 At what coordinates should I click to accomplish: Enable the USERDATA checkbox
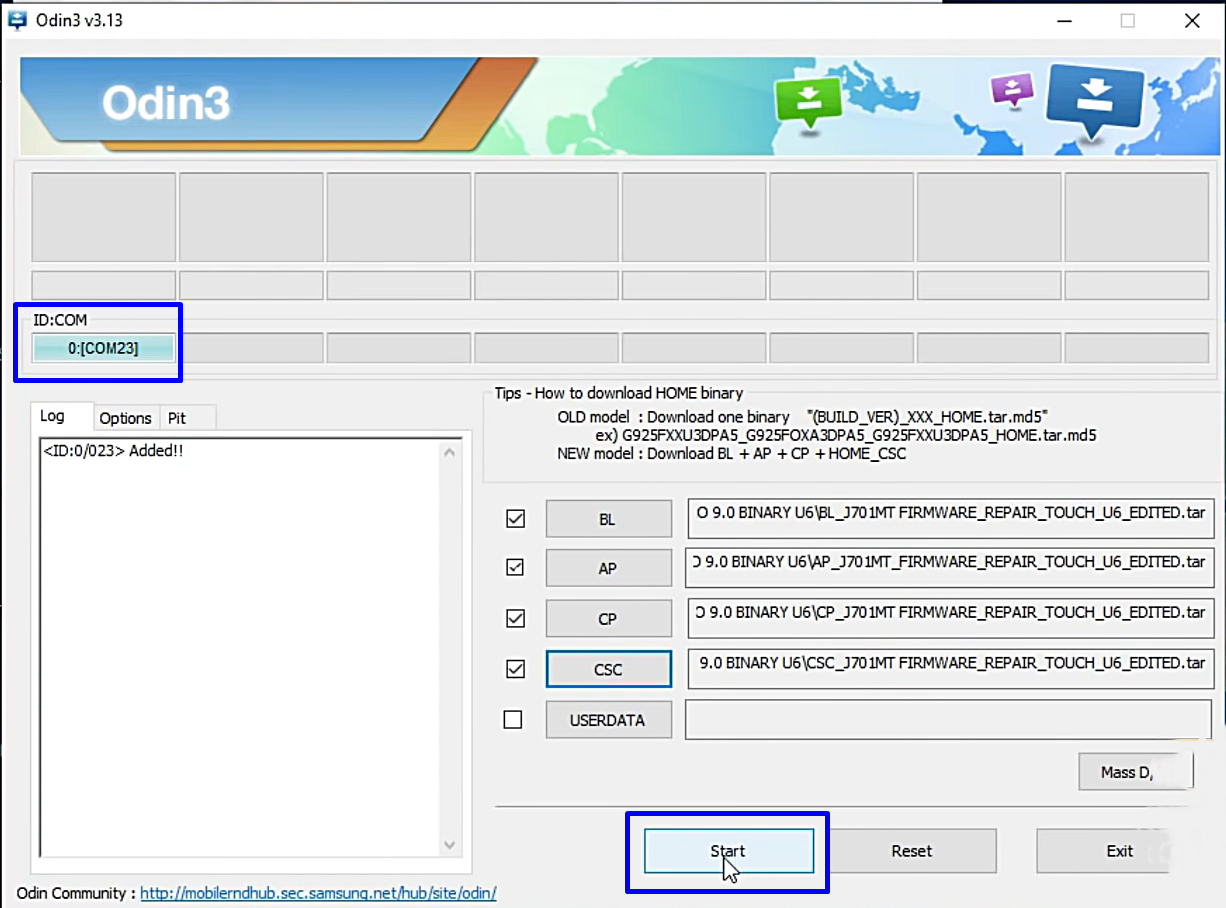click(x=513, y=720)
